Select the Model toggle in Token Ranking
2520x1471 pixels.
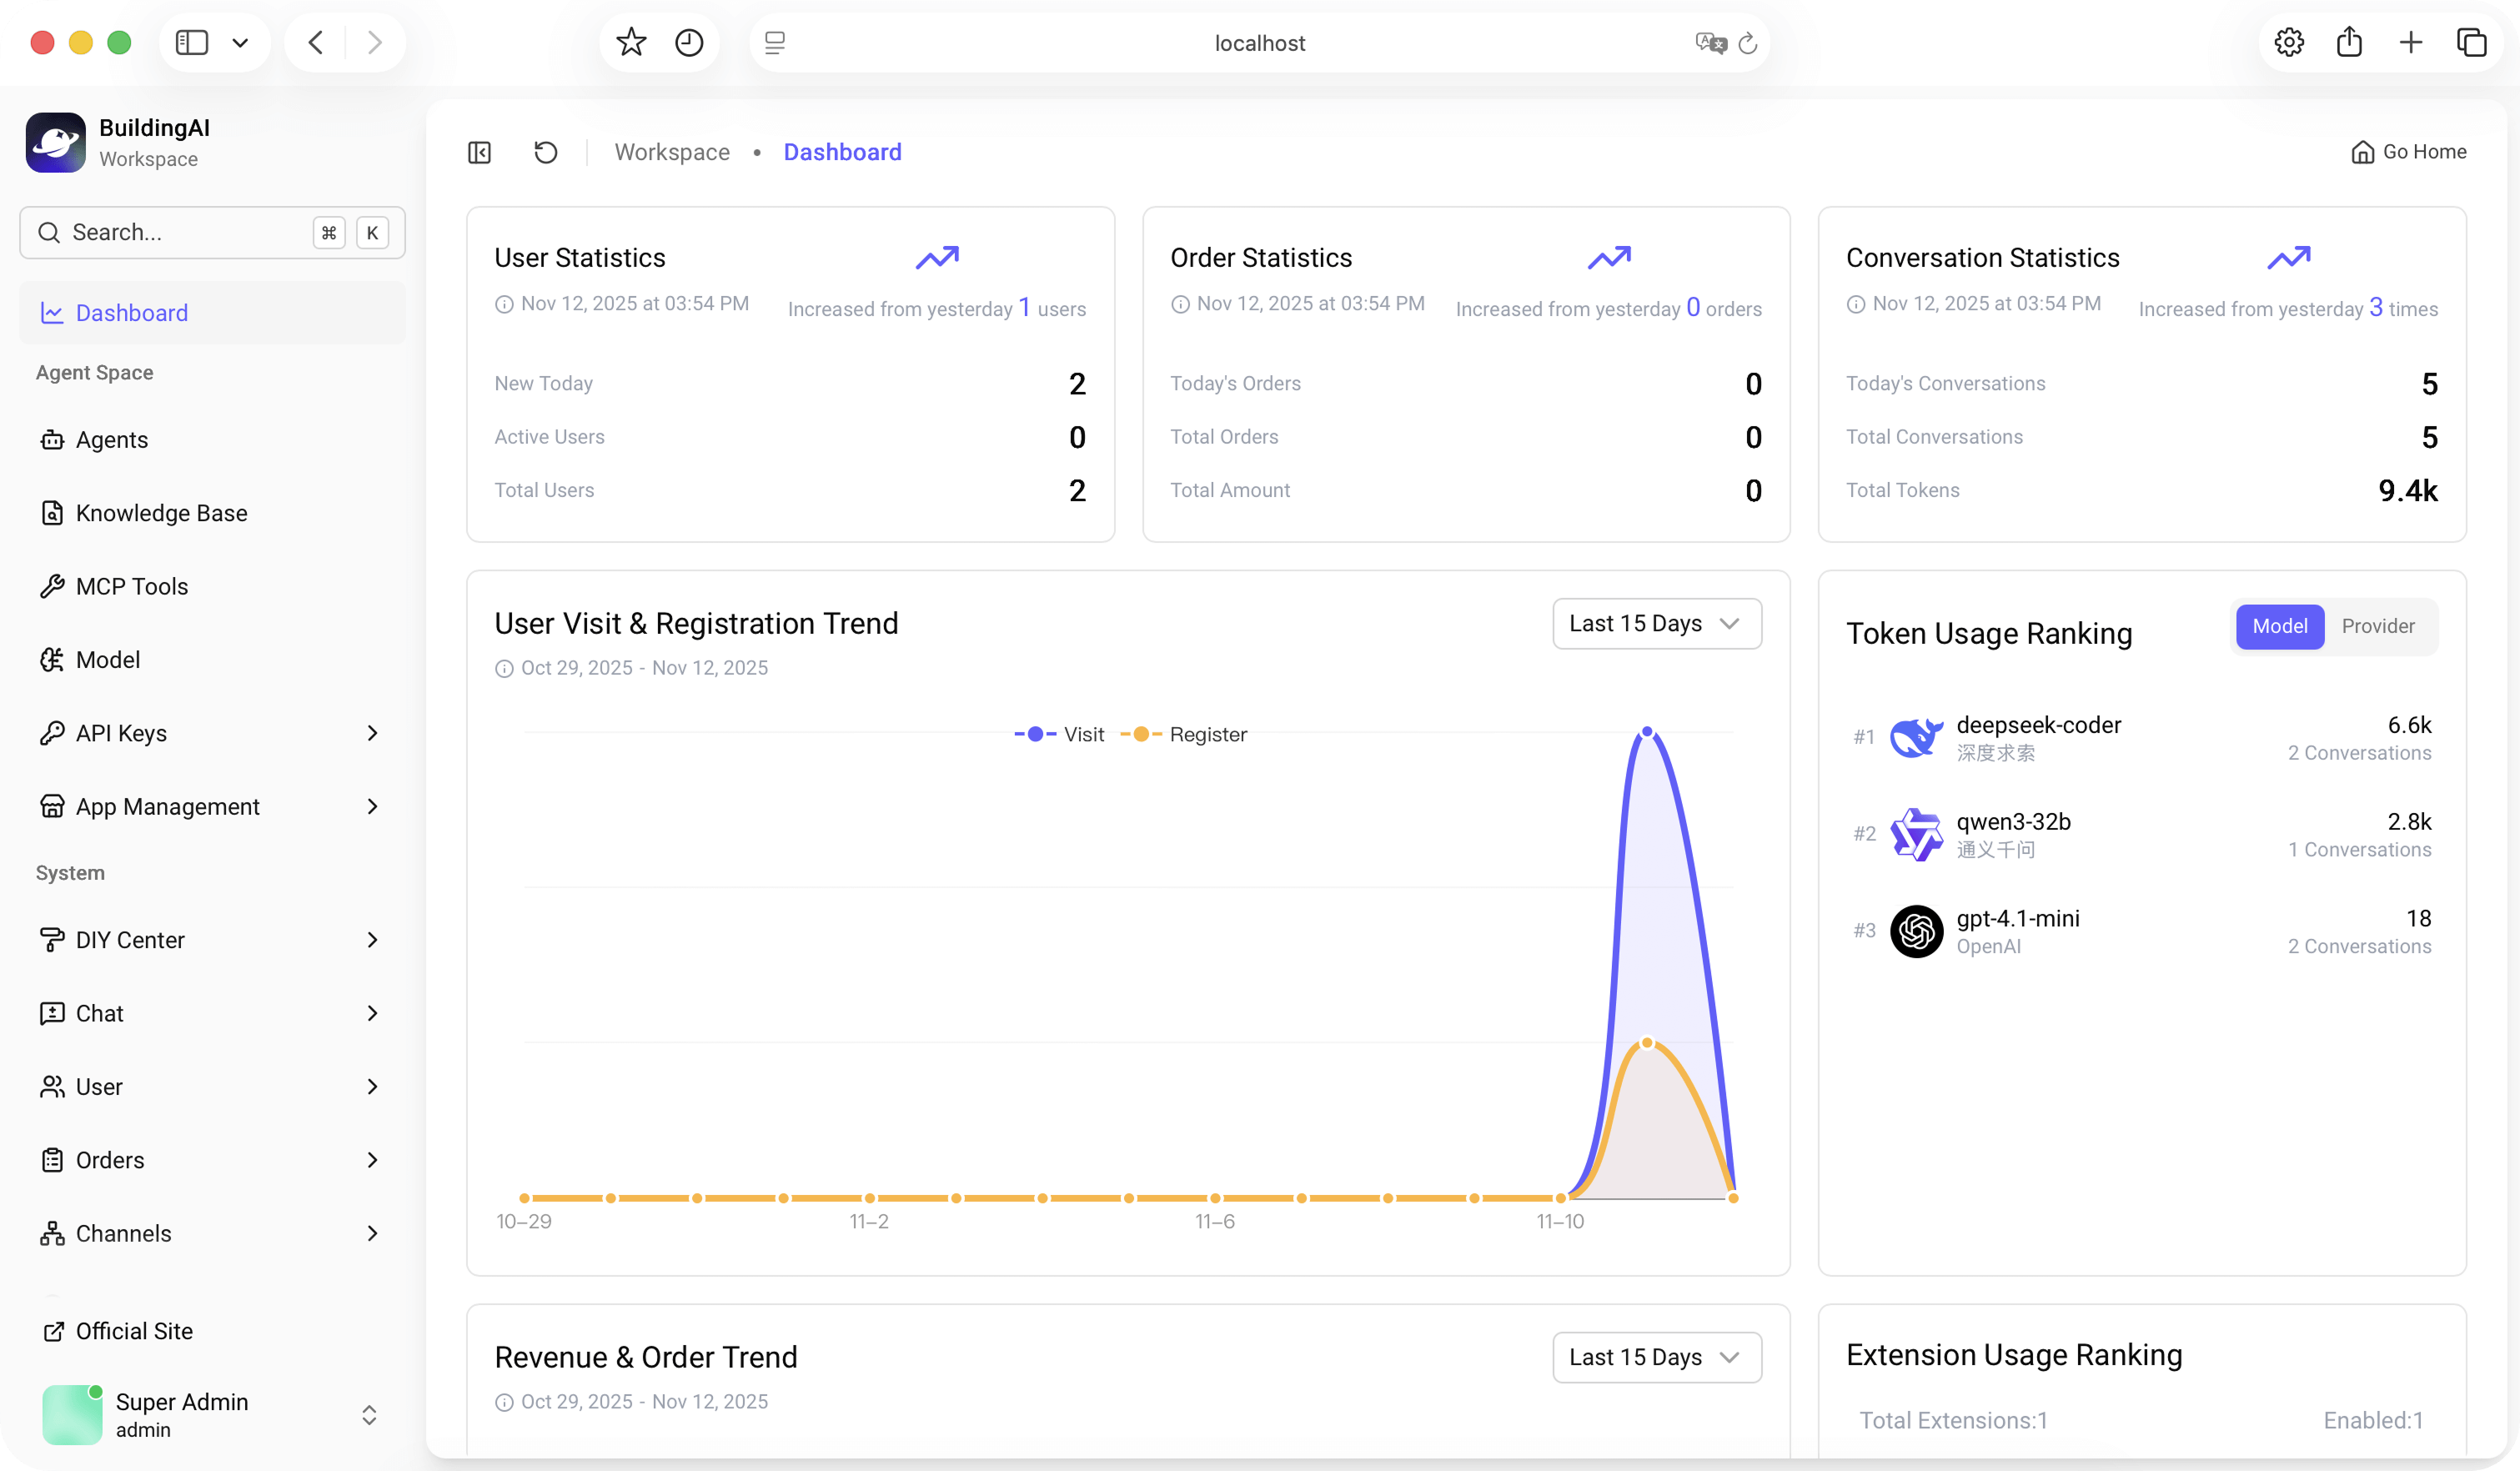2279,626
